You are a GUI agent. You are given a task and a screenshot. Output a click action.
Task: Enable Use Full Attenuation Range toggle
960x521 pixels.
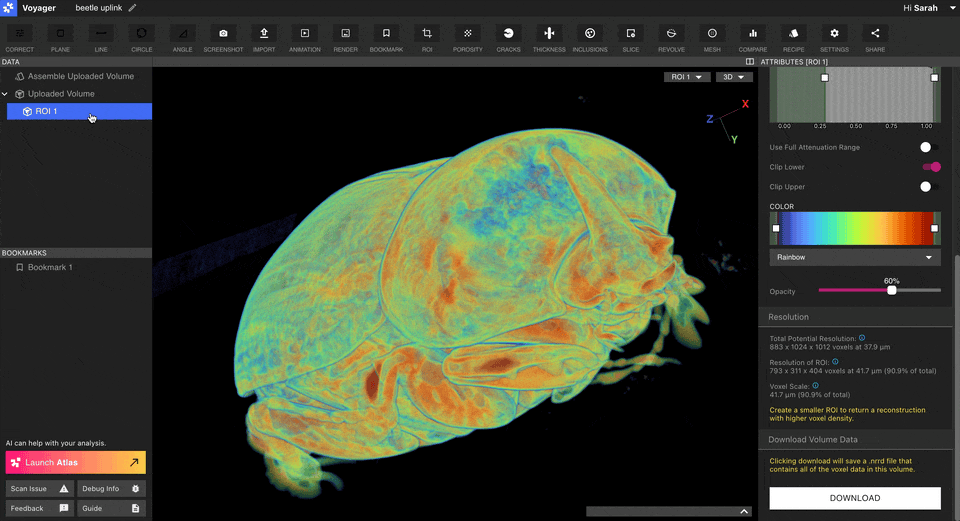[x=930, y=147]
